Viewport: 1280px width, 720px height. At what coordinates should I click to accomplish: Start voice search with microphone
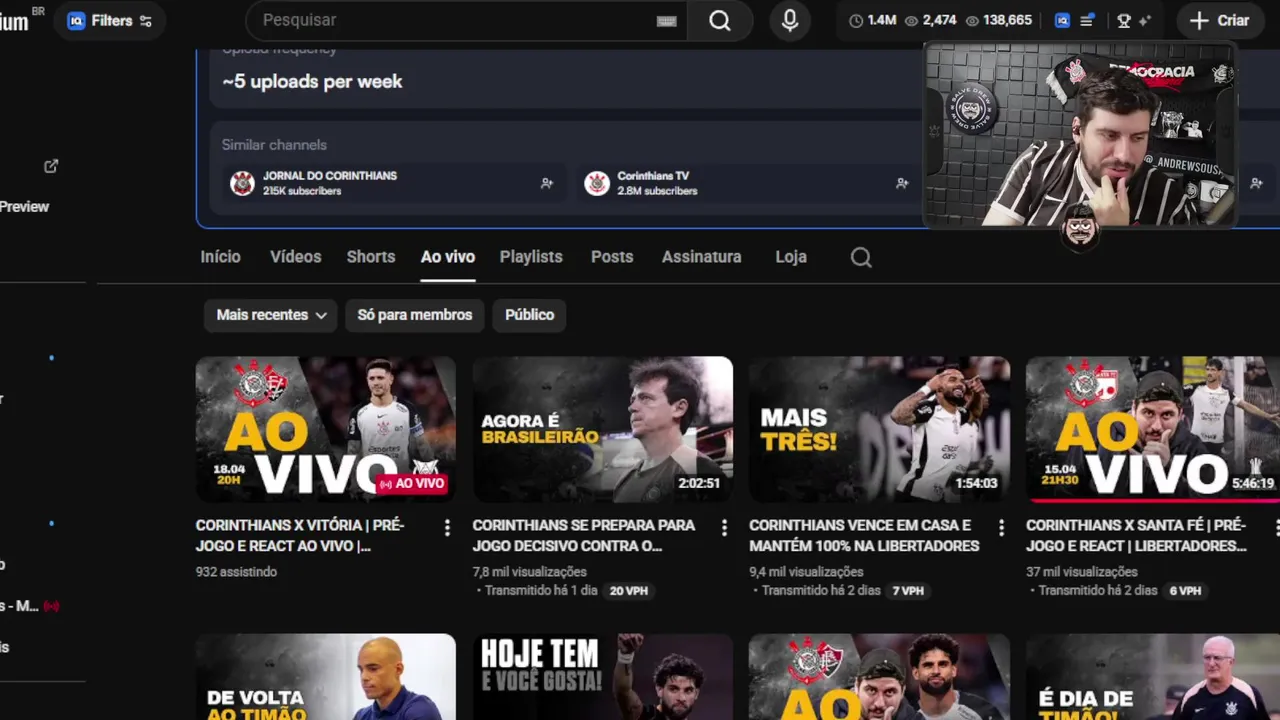pos(790,20)
